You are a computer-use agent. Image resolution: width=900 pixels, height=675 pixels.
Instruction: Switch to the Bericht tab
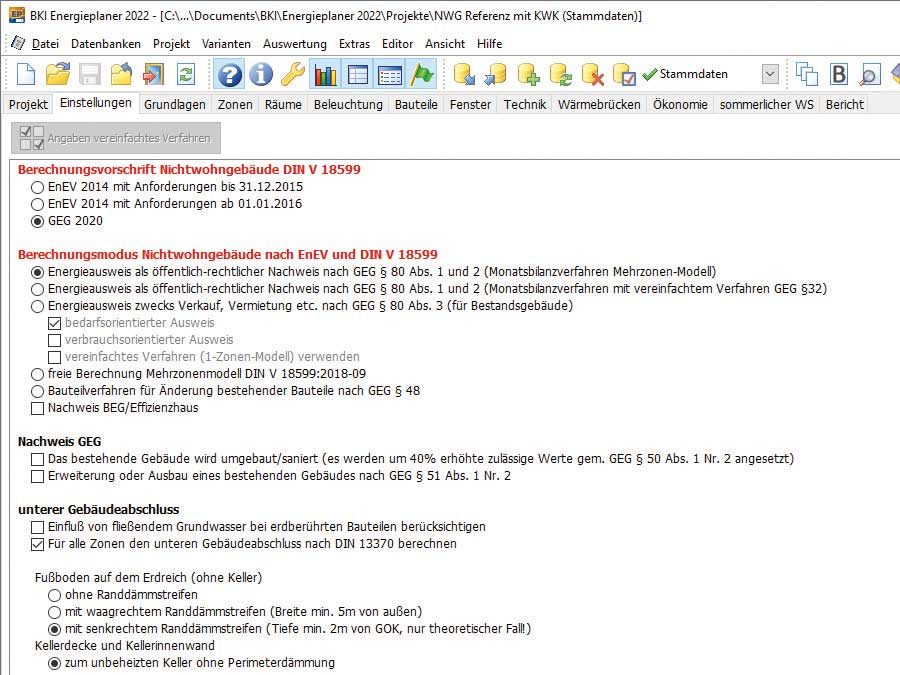[844, 104]
